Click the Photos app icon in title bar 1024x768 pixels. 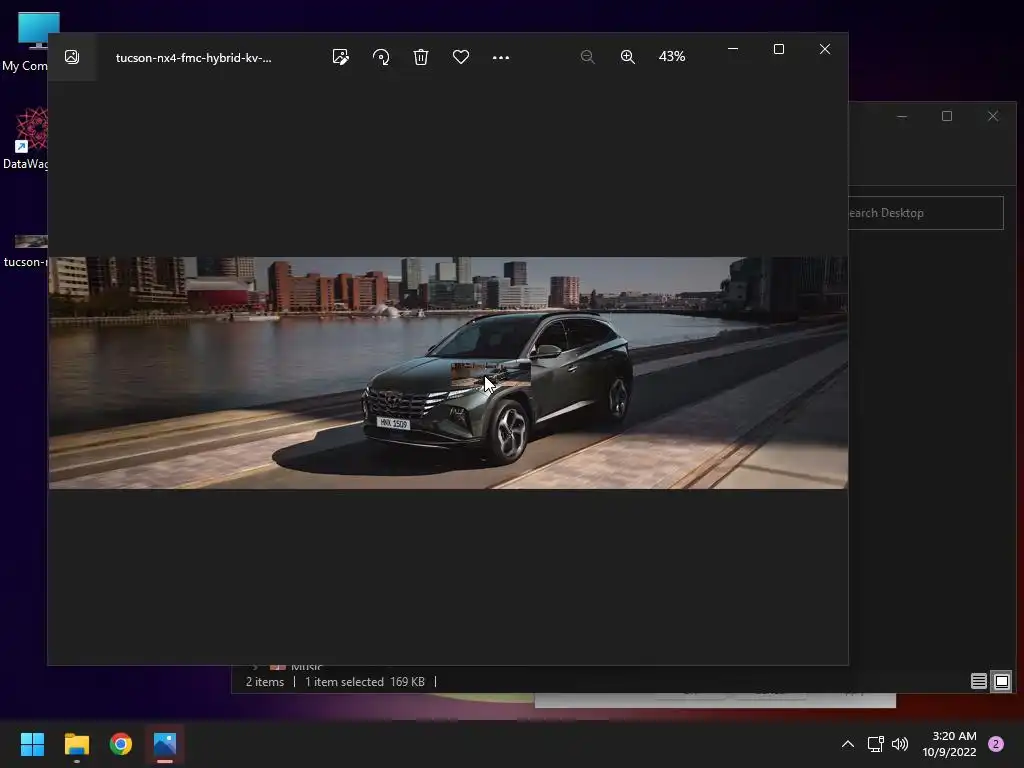point(72,57)
